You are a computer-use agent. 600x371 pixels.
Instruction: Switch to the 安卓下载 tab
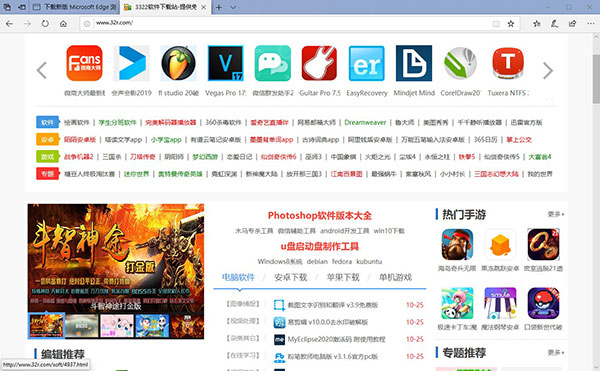290,277
